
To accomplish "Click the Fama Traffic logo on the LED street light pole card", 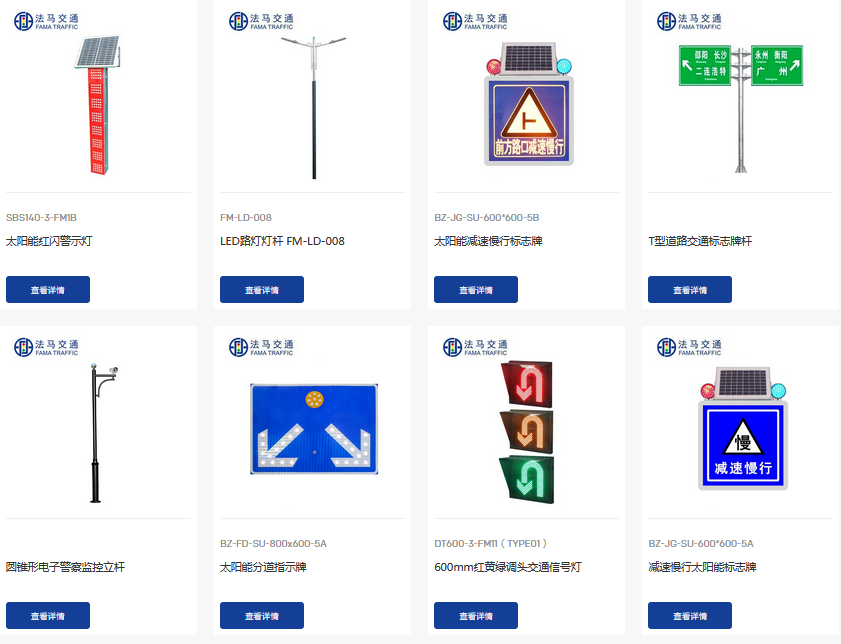I will click(x=261, y=21).
